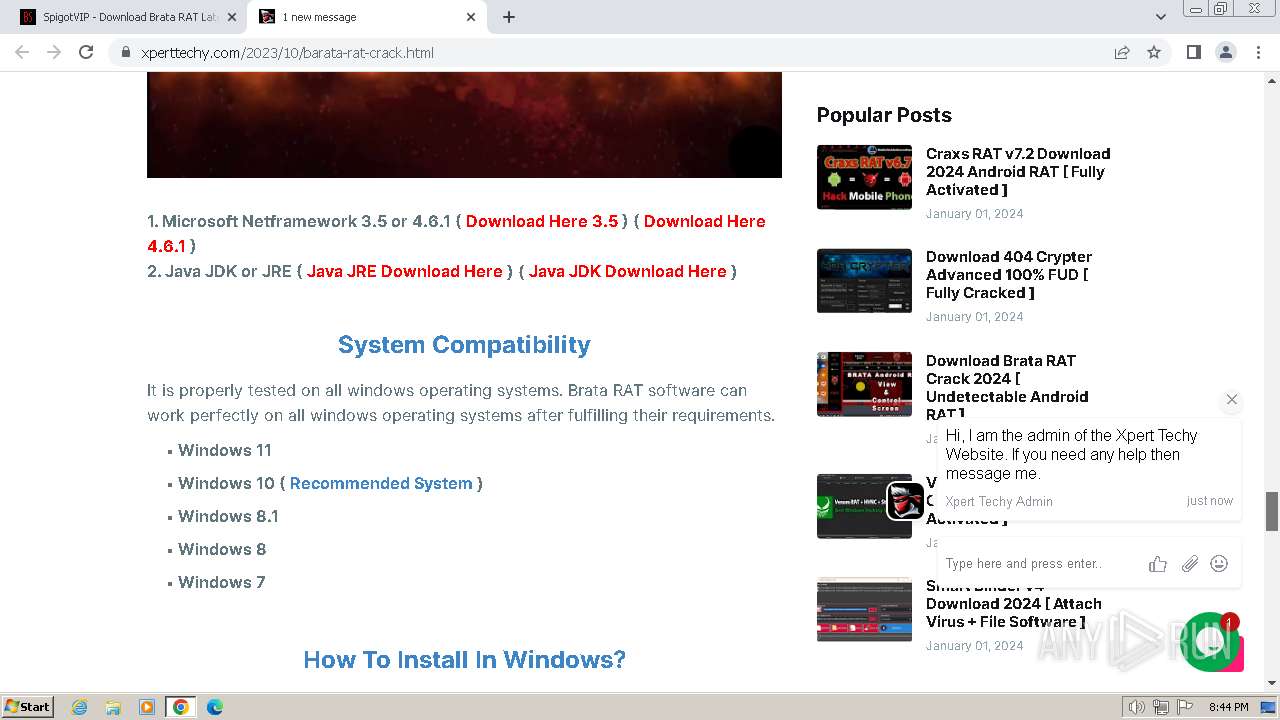Open a new browser tab
1280x720 pixels.
pos(509,17)
